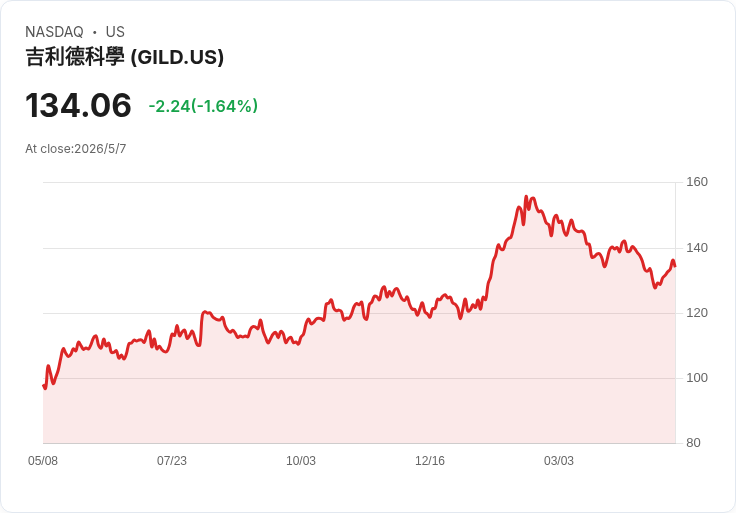This screenshot has height=513, width=736.
Task: Click the GILD.US stock title
Action: 124,57
